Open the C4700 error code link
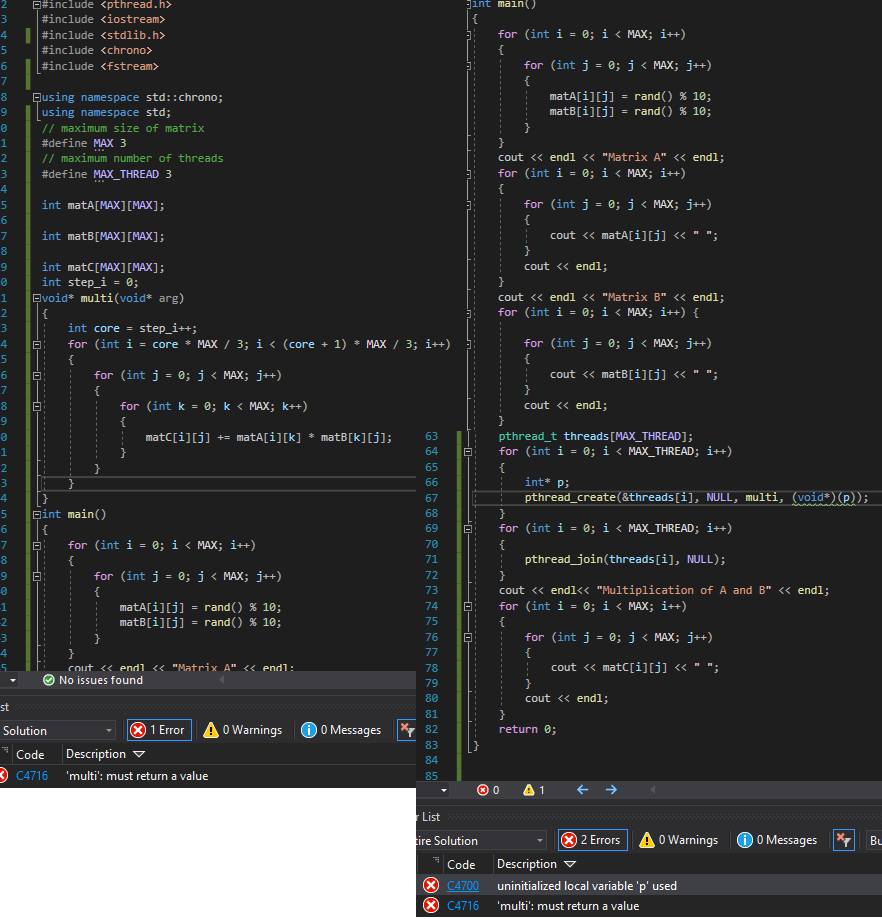The image size is (882, 919). [x=463, y=886]
